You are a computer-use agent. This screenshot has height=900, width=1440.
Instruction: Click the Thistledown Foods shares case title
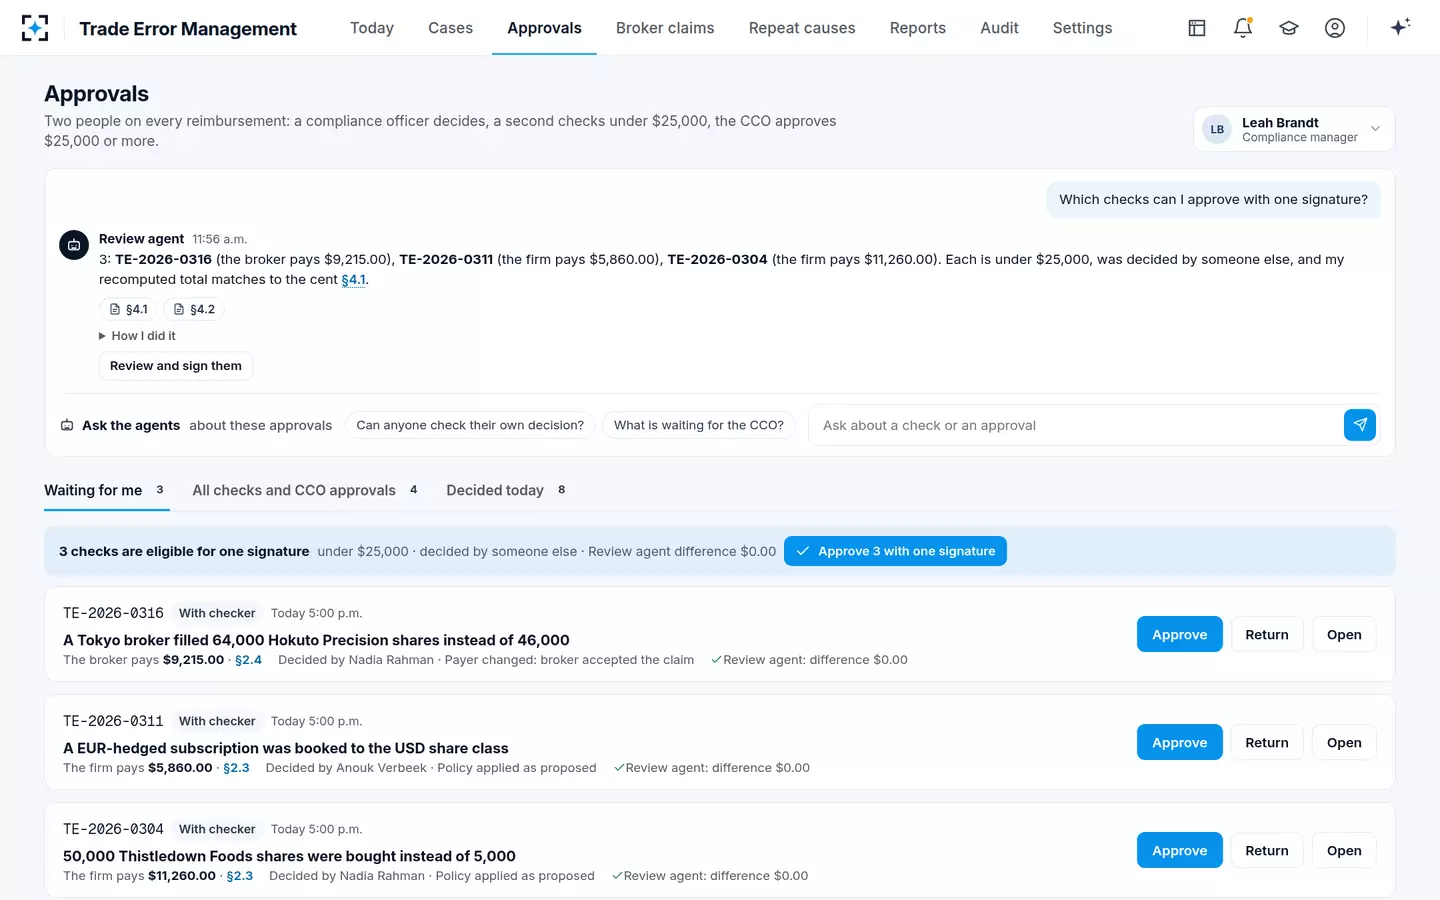pyautogui.click(x=289, y=856)
